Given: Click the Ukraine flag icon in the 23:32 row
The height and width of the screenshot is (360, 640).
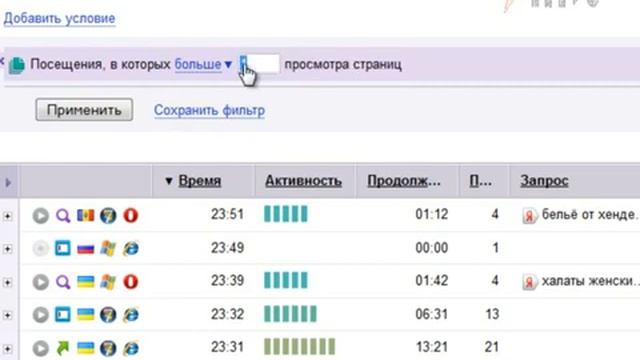Looking at the screenshot, I should click(86, 315).
